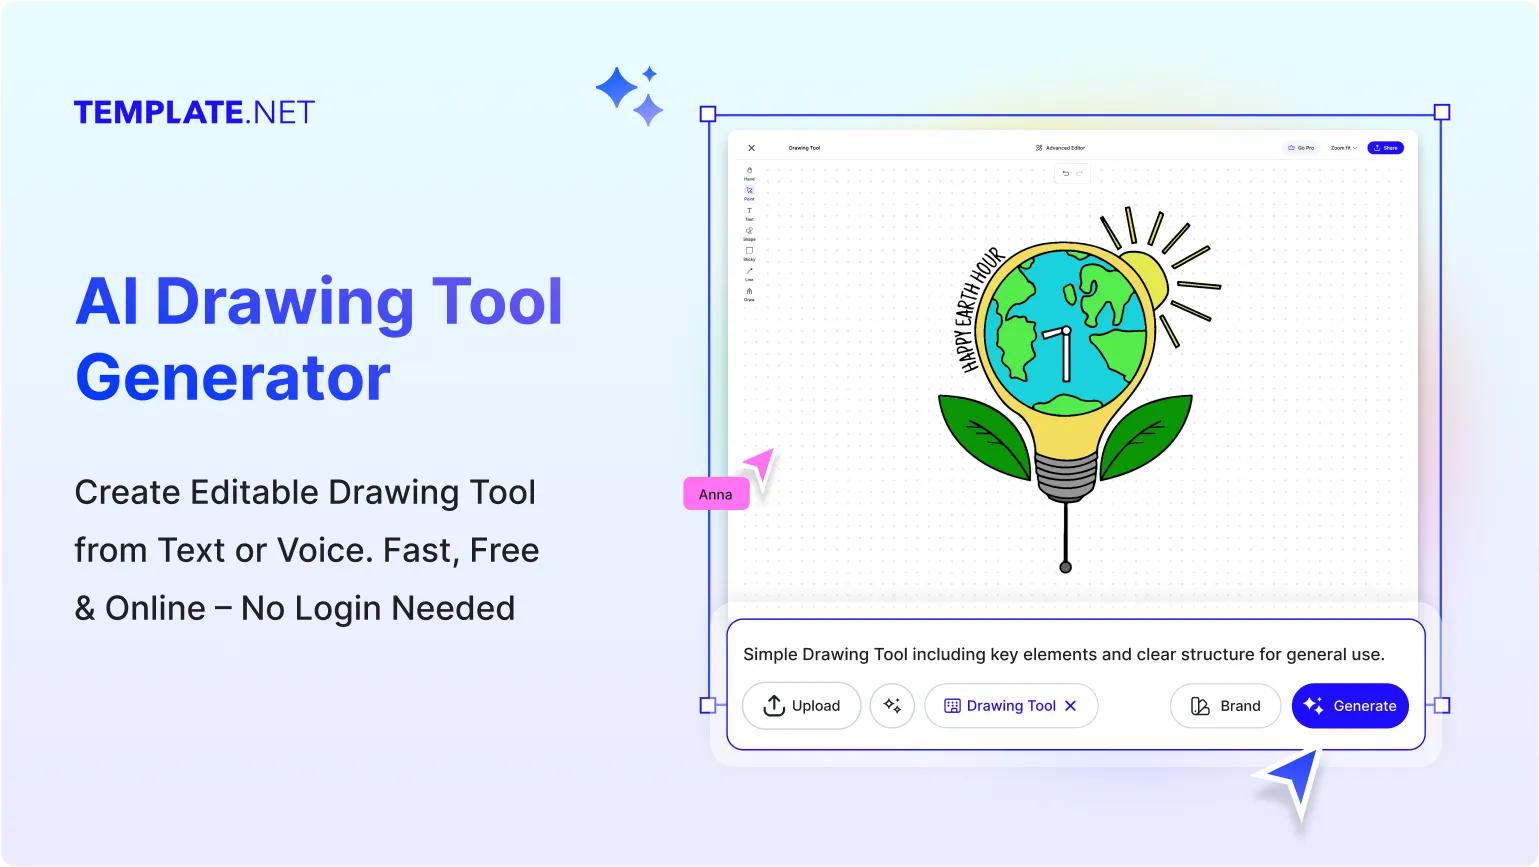The width and height of the screenshot is (1539, 867).
Task: Click the Generate button
Action: (1350, 706)
